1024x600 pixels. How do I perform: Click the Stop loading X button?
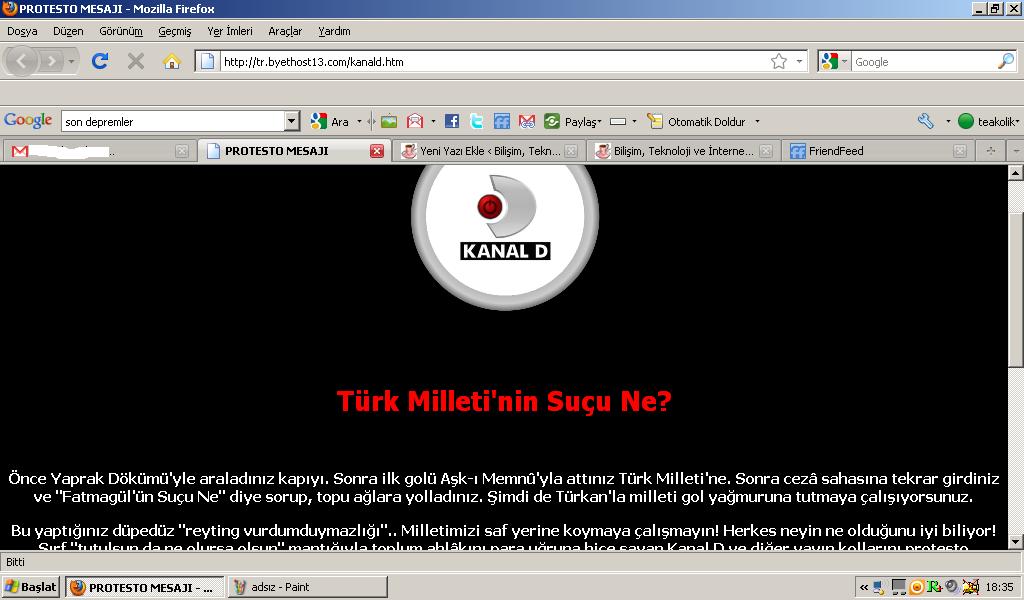coord(136,61)
